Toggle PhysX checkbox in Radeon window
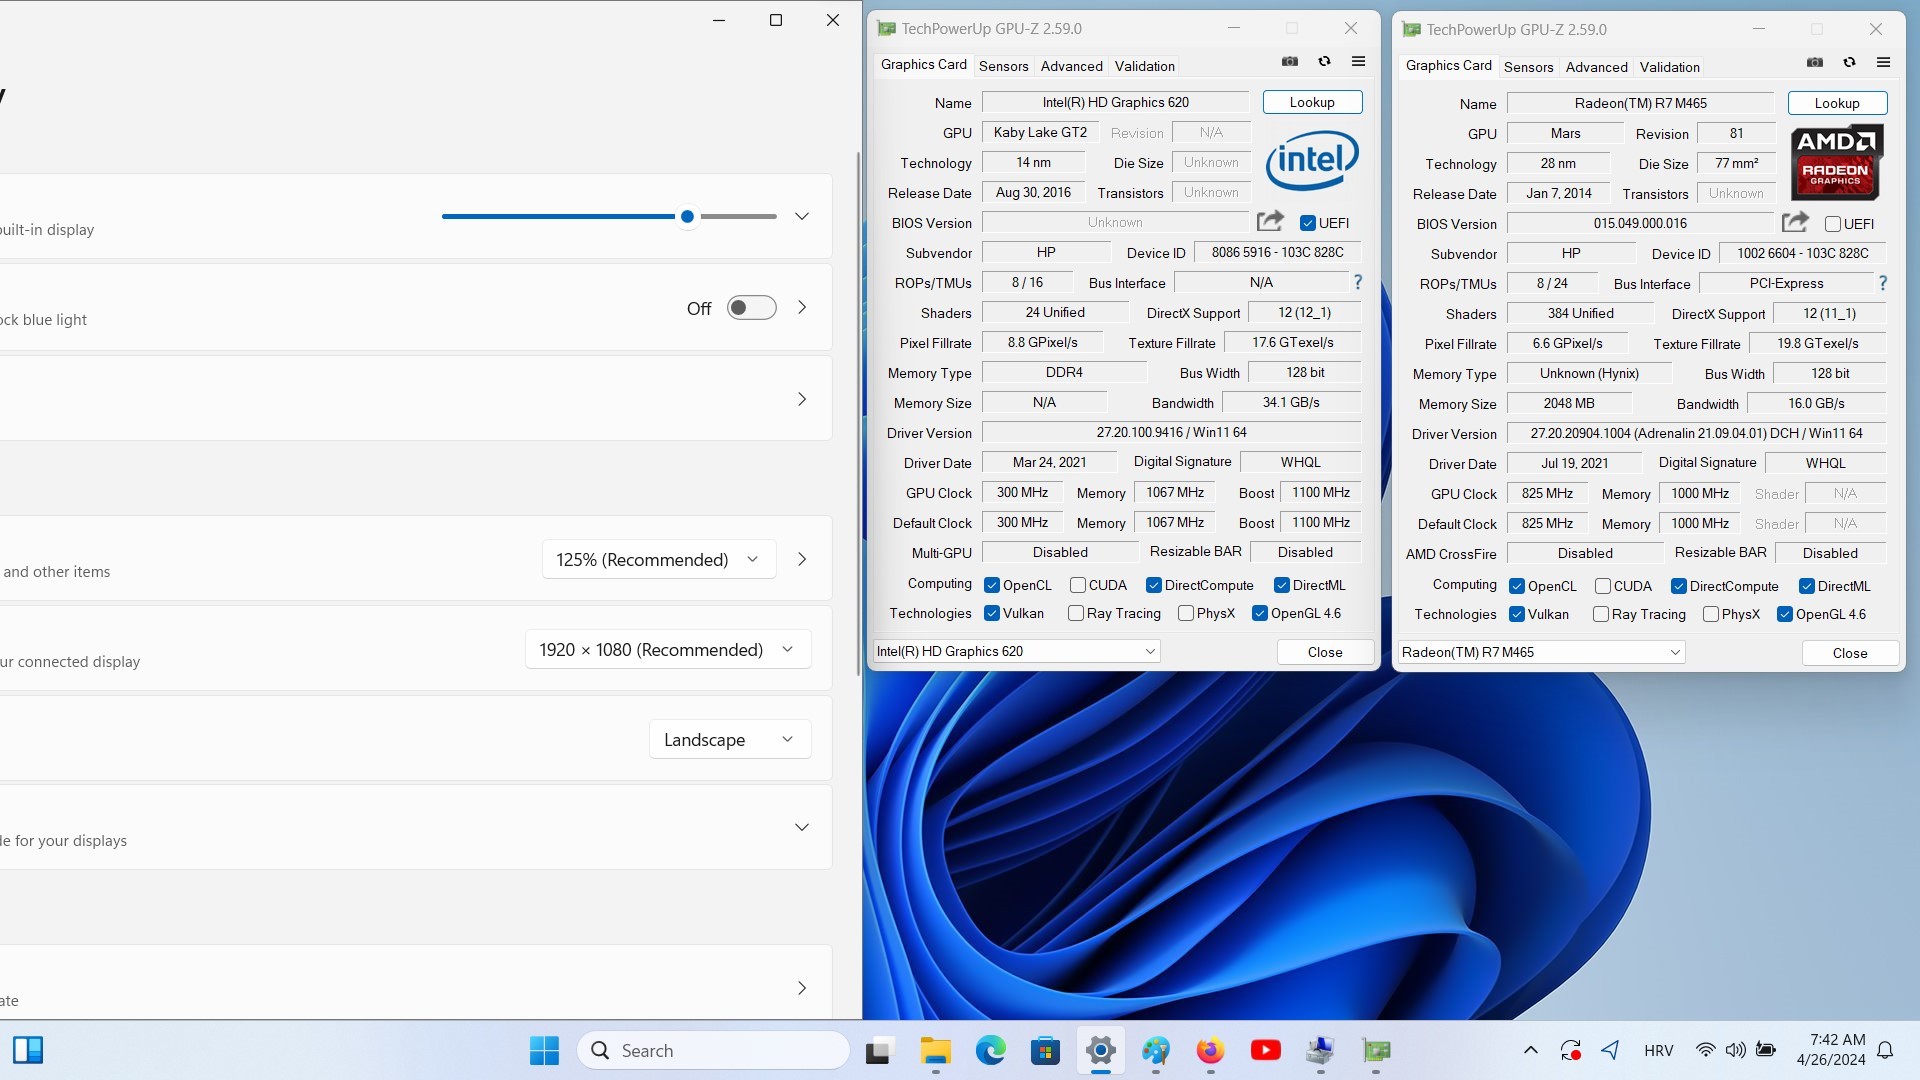This screenshot has height=1080, width=1920. 1711,614
